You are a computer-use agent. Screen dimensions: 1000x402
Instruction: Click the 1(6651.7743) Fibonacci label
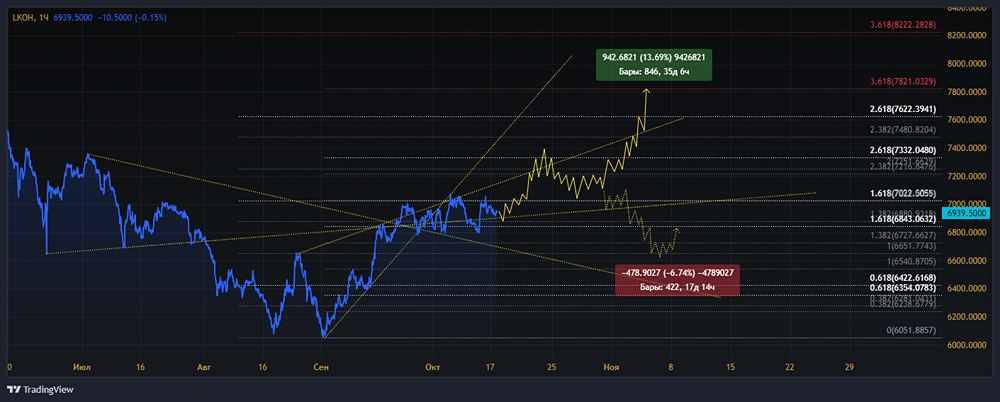(x=908, y=246)
